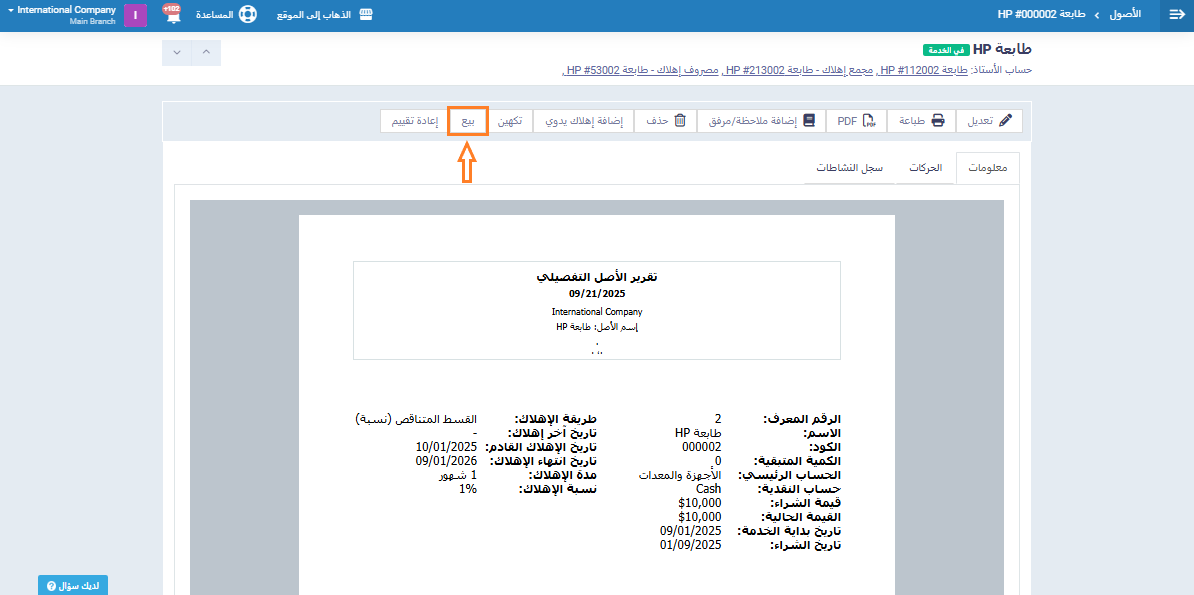This screenshot has width=1194, height=595.
Task: Click the Edit (تعديل) pencil button
Action: (x=990, y=121)
